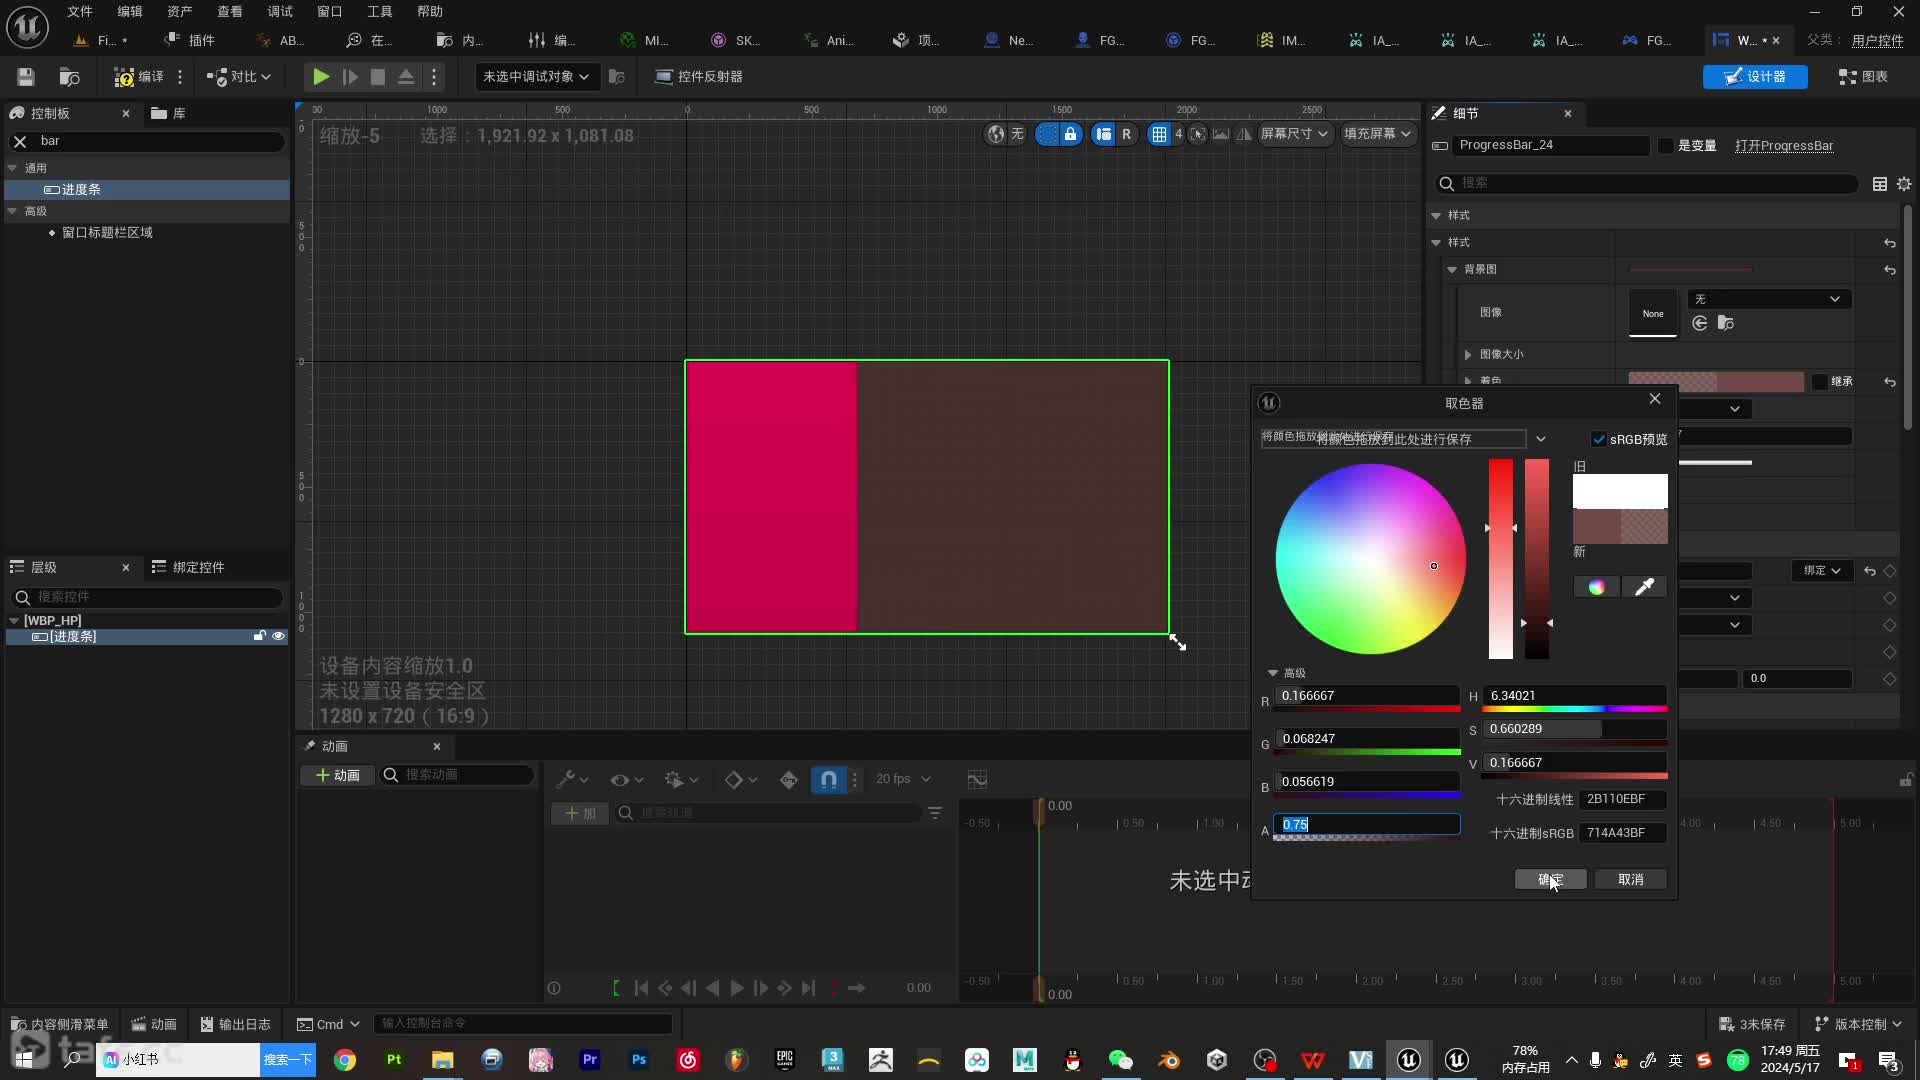This screenshot has height=1080, width=1920.
Task: Open the Tools menu
Action: 380,11
